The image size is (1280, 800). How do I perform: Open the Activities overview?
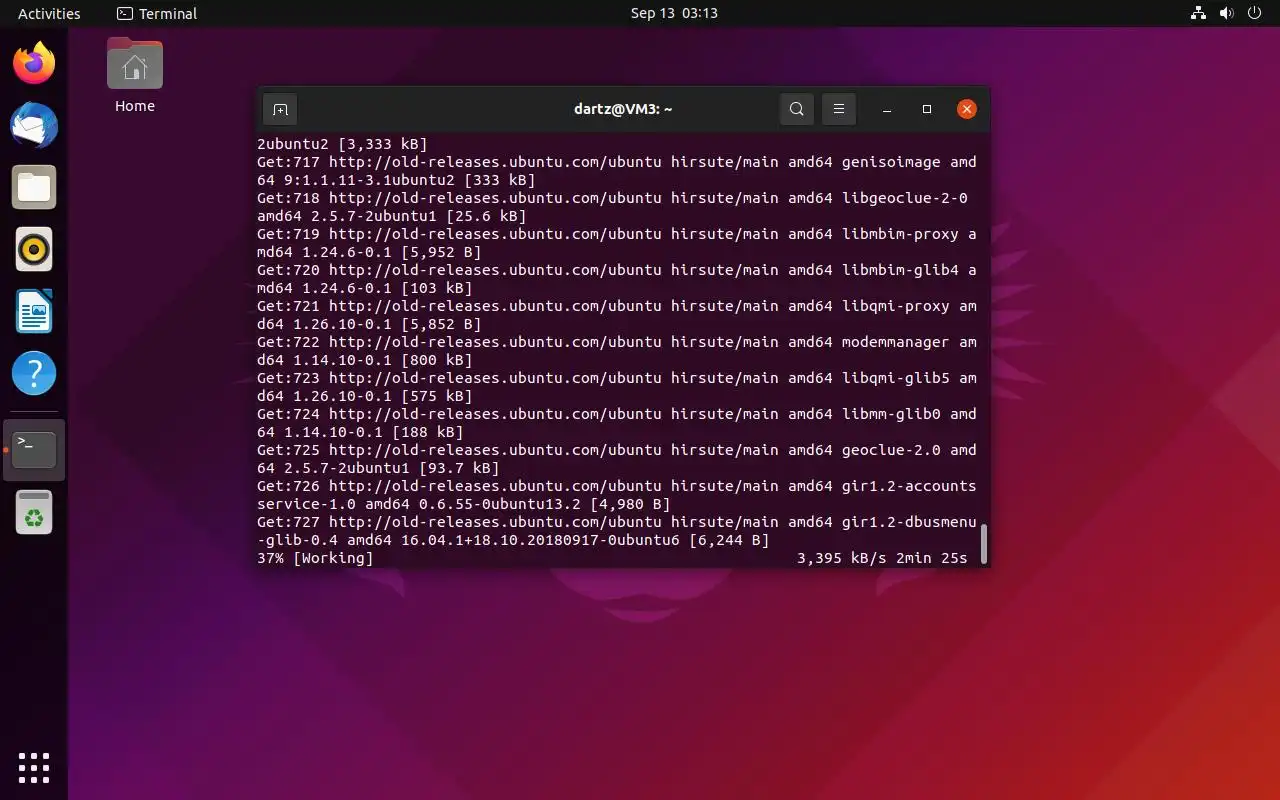(49, 13)
